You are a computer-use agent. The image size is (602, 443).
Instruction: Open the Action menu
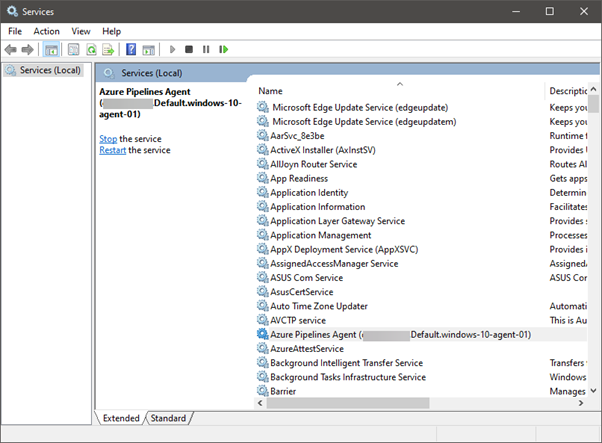[x=46, y=31]
